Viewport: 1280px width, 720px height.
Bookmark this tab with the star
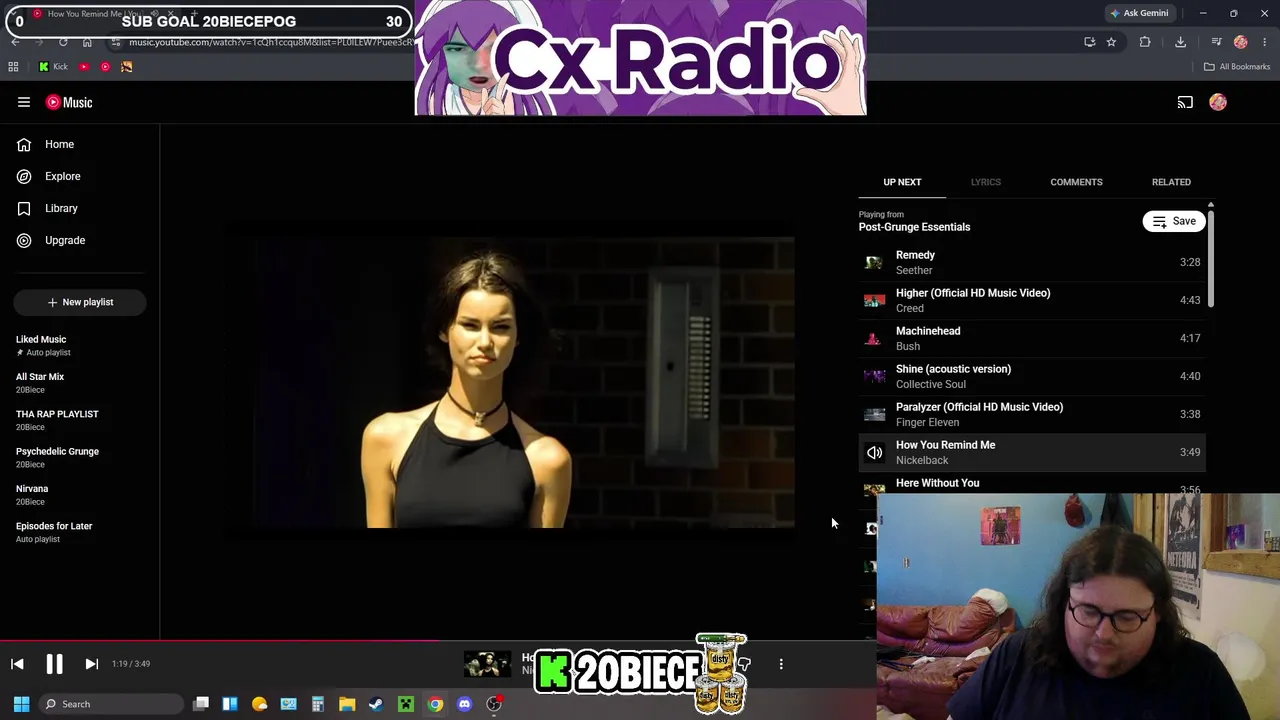1111,42
